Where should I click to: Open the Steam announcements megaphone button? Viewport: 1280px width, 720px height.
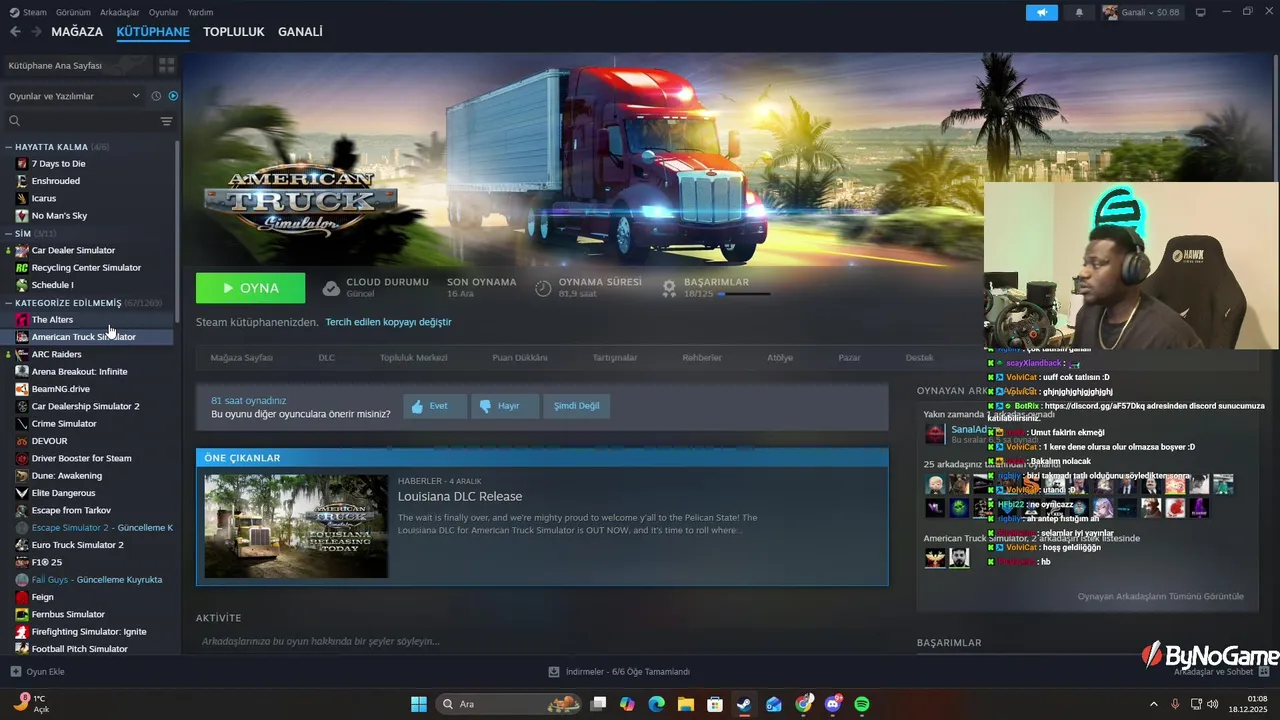pyautogui.click(x=1041, y=12)
